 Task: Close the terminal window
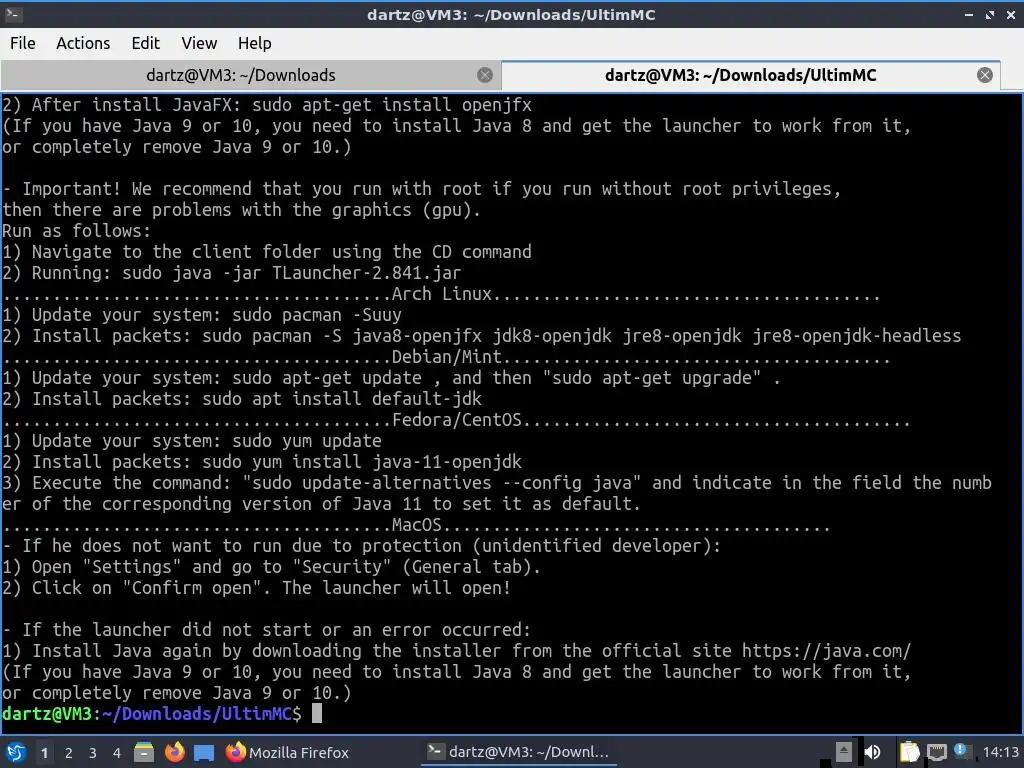click(1011, 14)
